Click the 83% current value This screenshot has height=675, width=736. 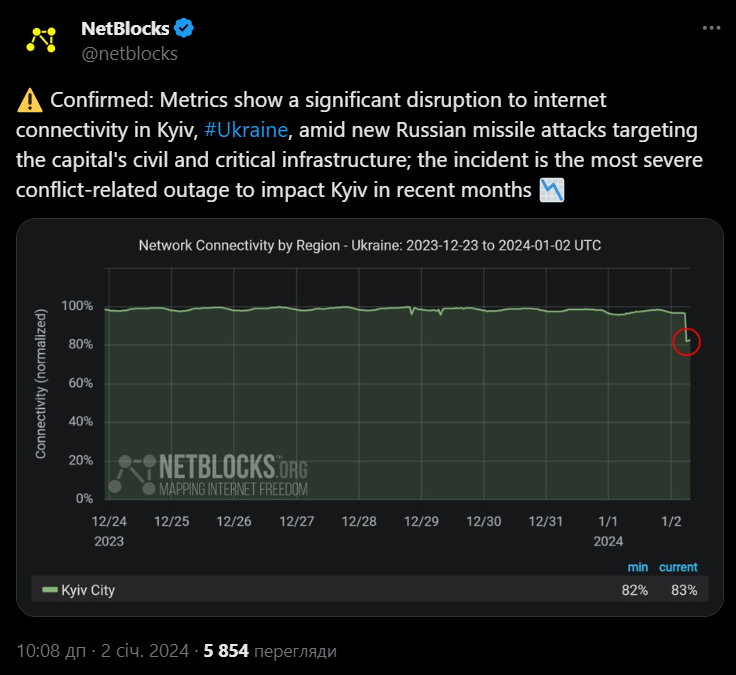pyautogui.click(x=684, y=590)
